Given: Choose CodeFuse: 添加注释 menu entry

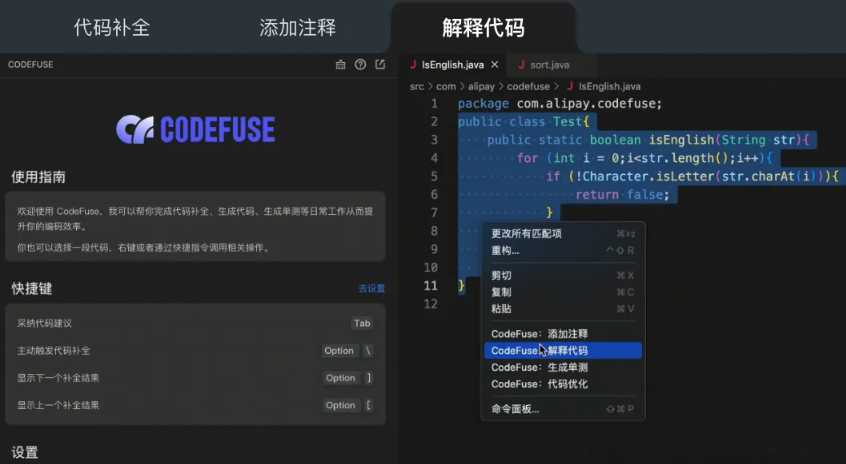Looking at the screenshot, I should coord(563,334).
